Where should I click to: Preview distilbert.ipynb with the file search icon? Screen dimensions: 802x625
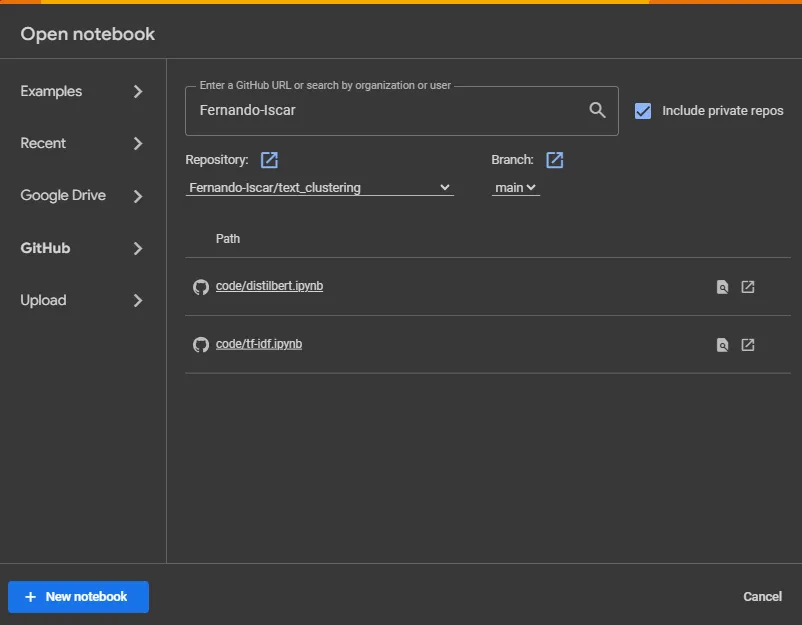[722, 287]
